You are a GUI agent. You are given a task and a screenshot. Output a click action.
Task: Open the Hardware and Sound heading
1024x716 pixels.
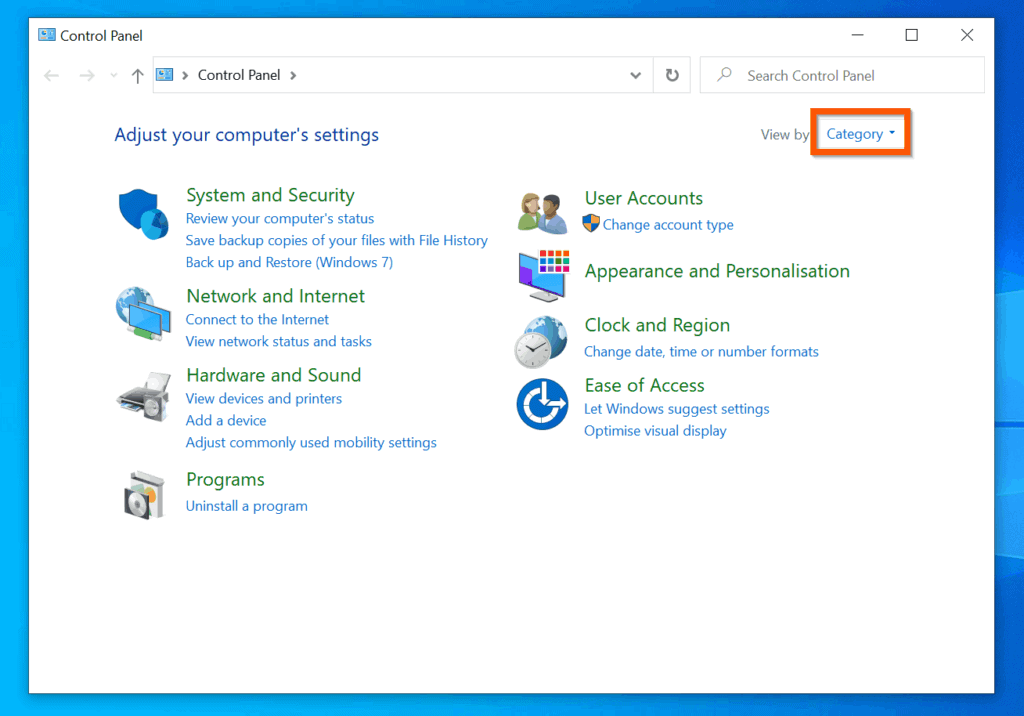pos(274,375)
